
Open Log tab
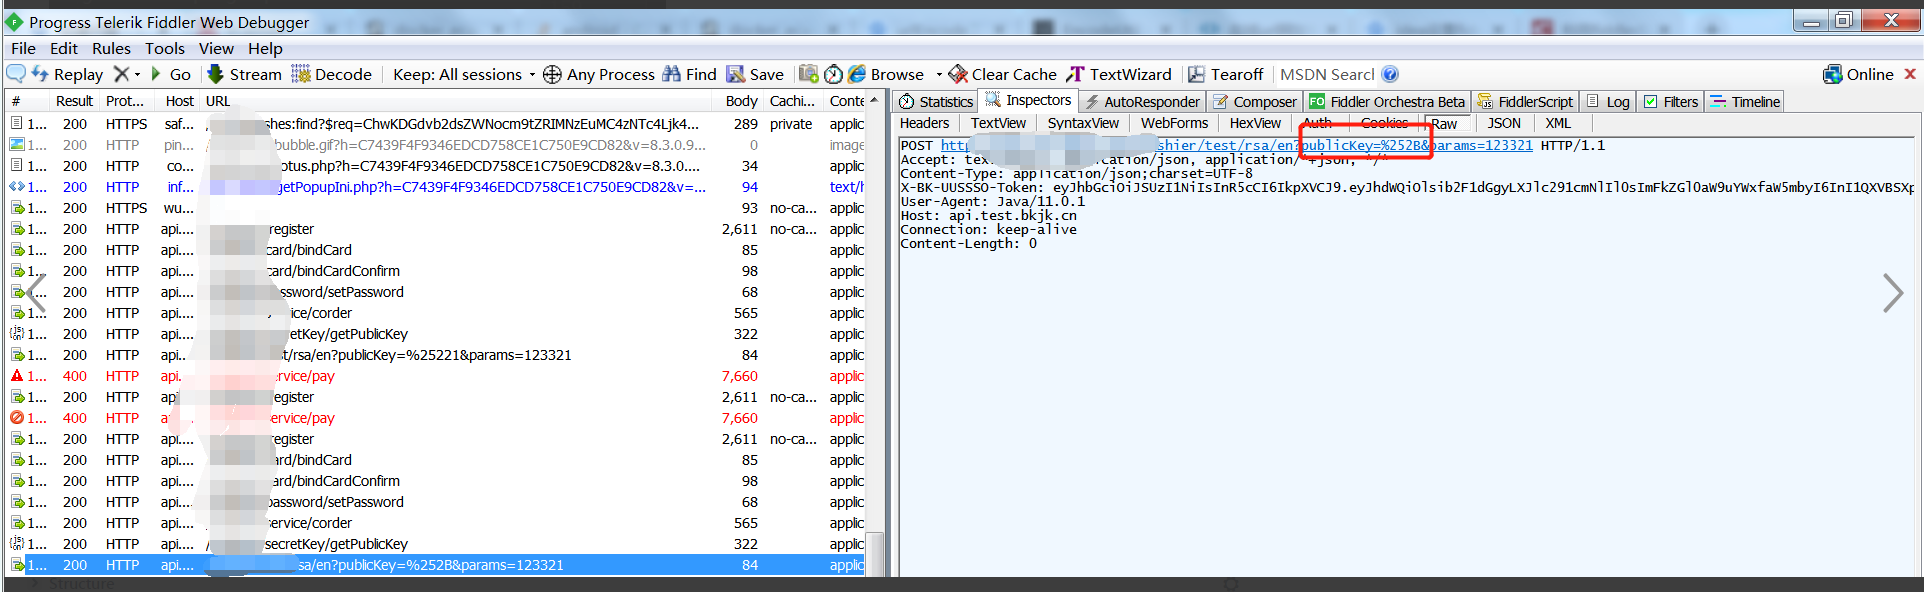pyautogui.click(x=1608, y=101)
